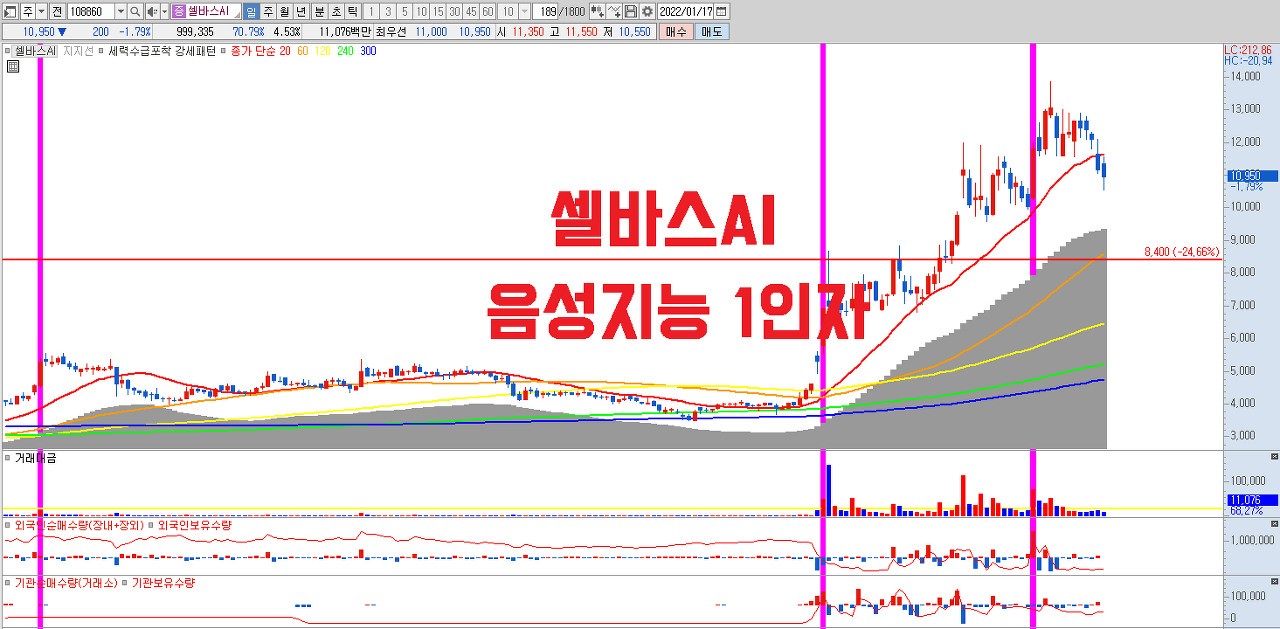
Task: Click the 11,076백만 trading value text
Action: coord(345,31)
